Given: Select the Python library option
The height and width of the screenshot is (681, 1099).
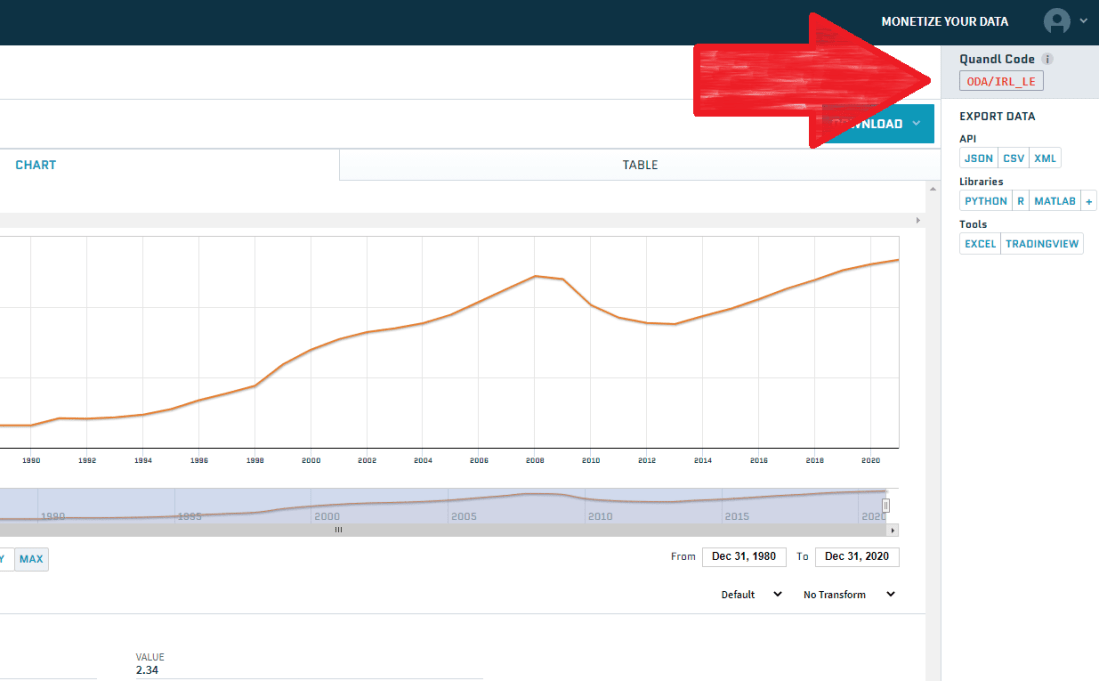Looking at the screenshot, I should (985, 201).
